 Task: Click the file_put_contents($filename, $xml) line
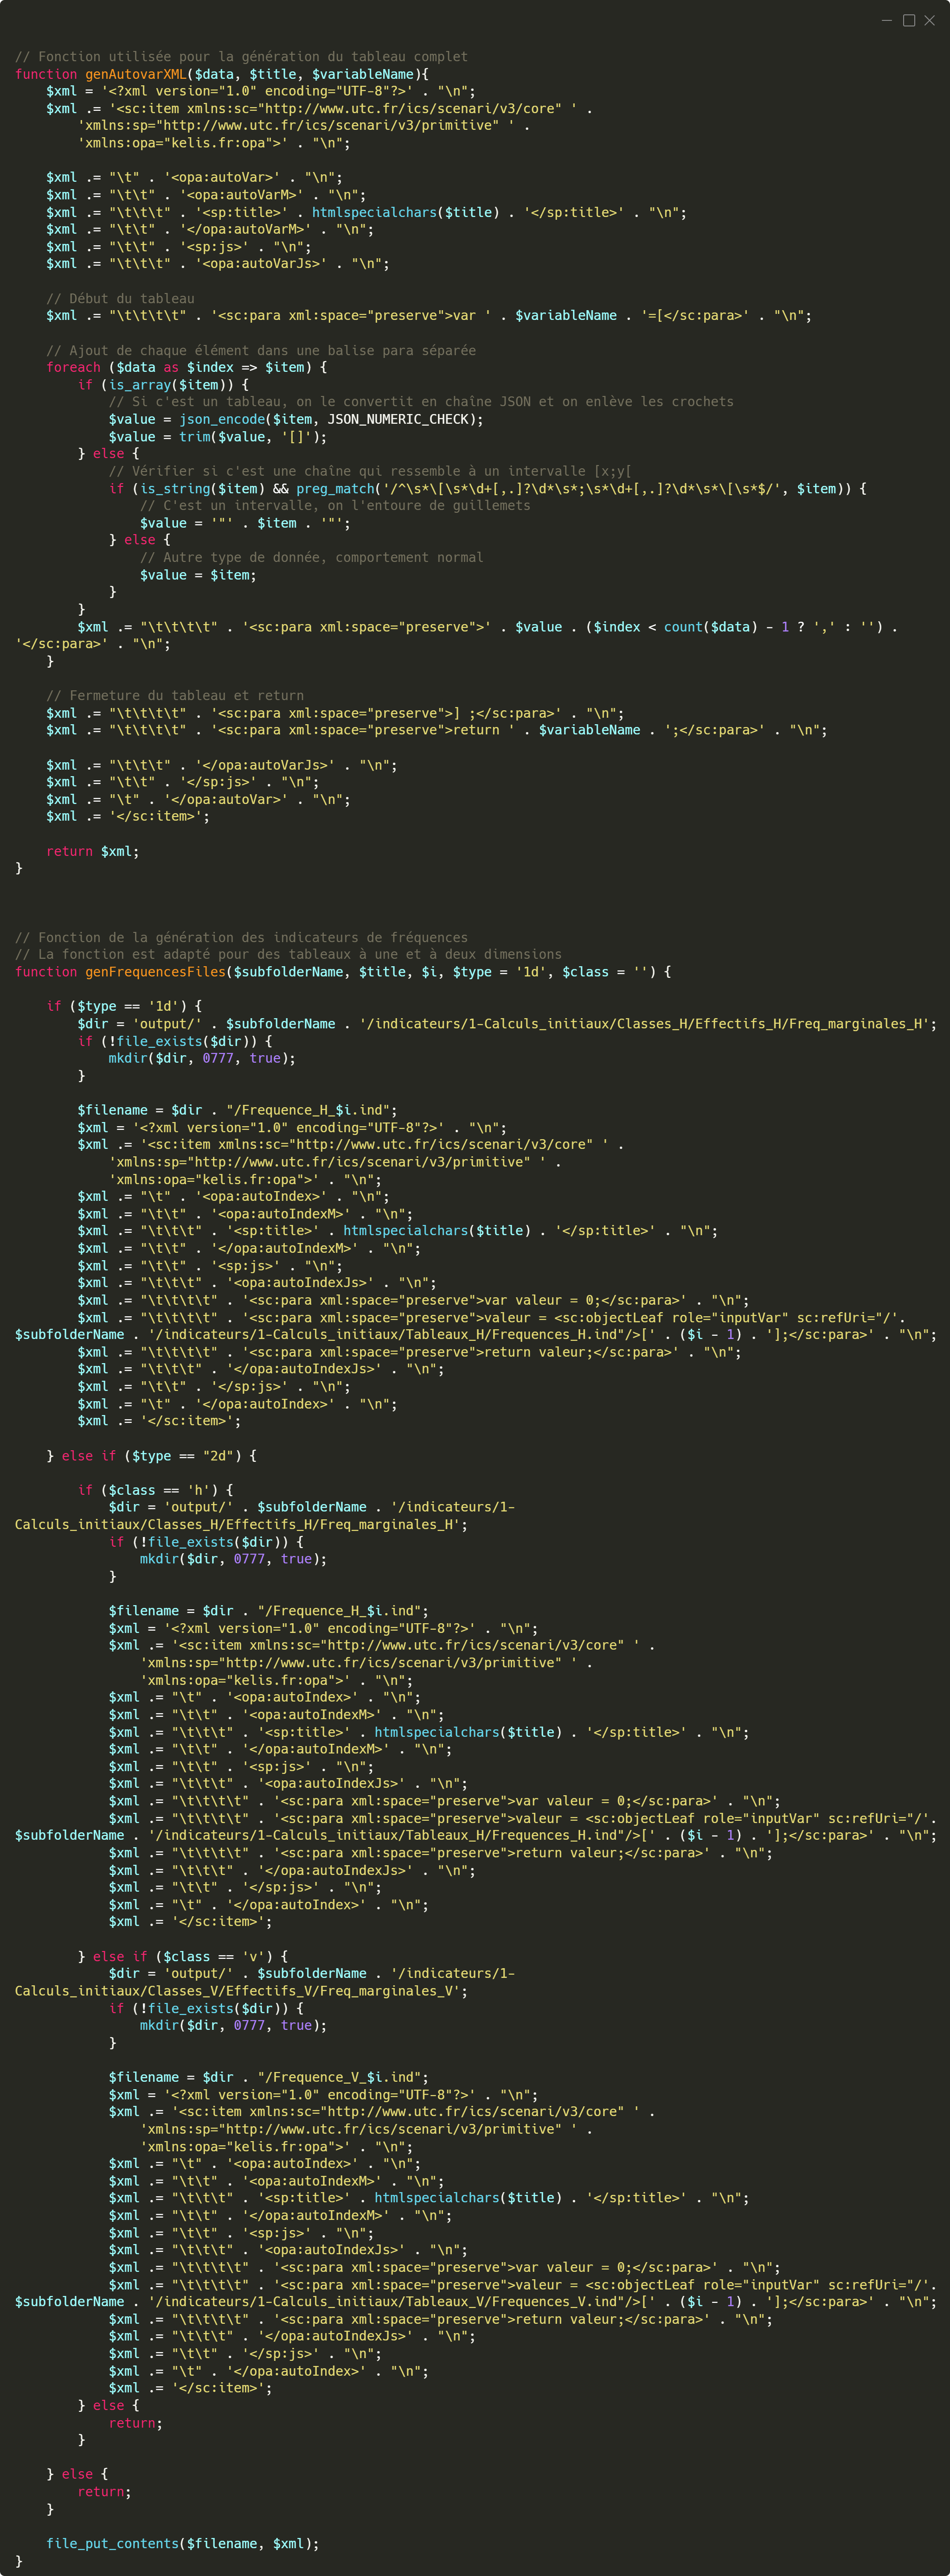click(183, 2543)
